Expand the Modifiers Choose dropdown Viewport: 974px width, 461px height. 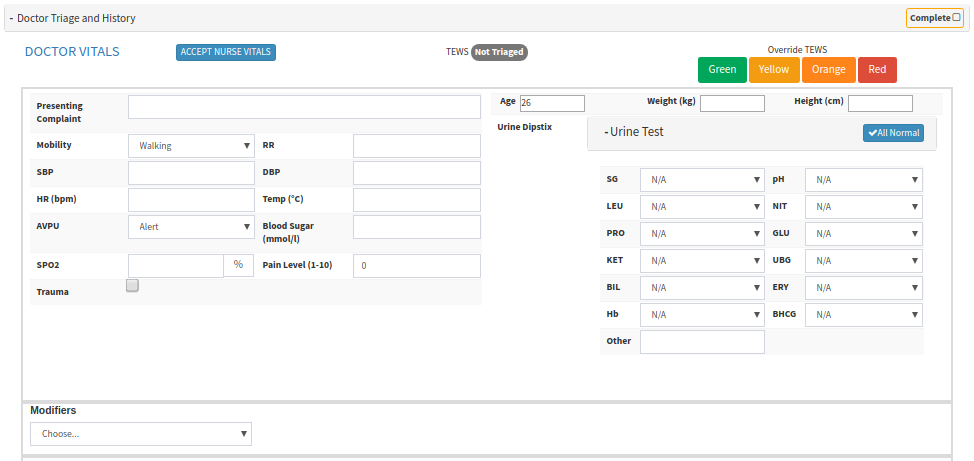pos(141,434)
